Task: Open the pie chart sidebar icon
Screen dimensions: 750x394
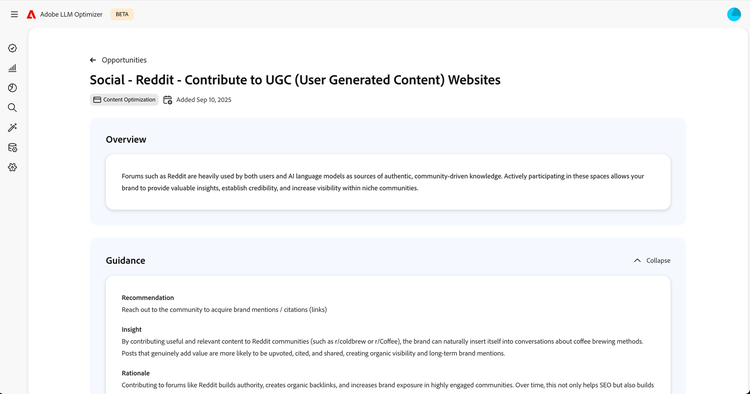Action: point(12,88)
